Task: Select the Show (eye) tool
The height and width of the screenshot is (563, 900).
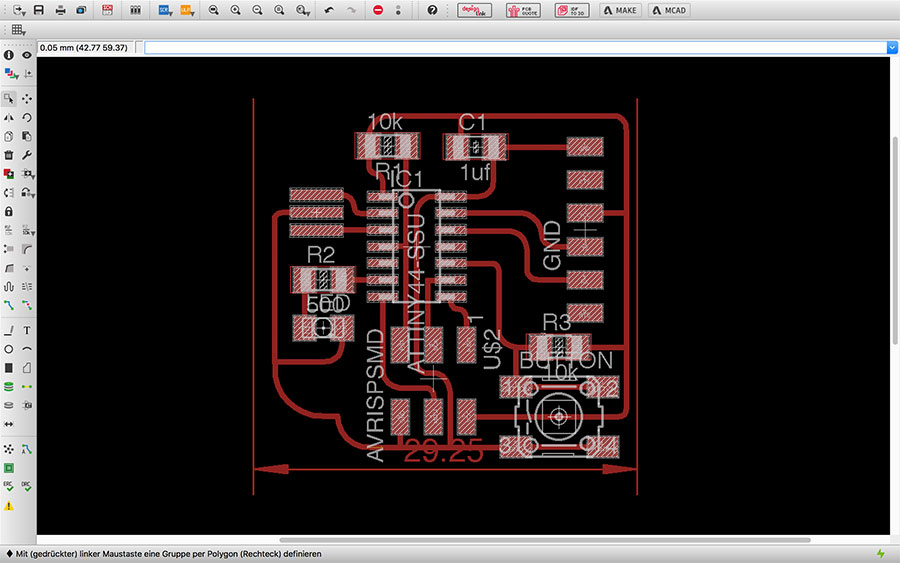Action: 26,55
